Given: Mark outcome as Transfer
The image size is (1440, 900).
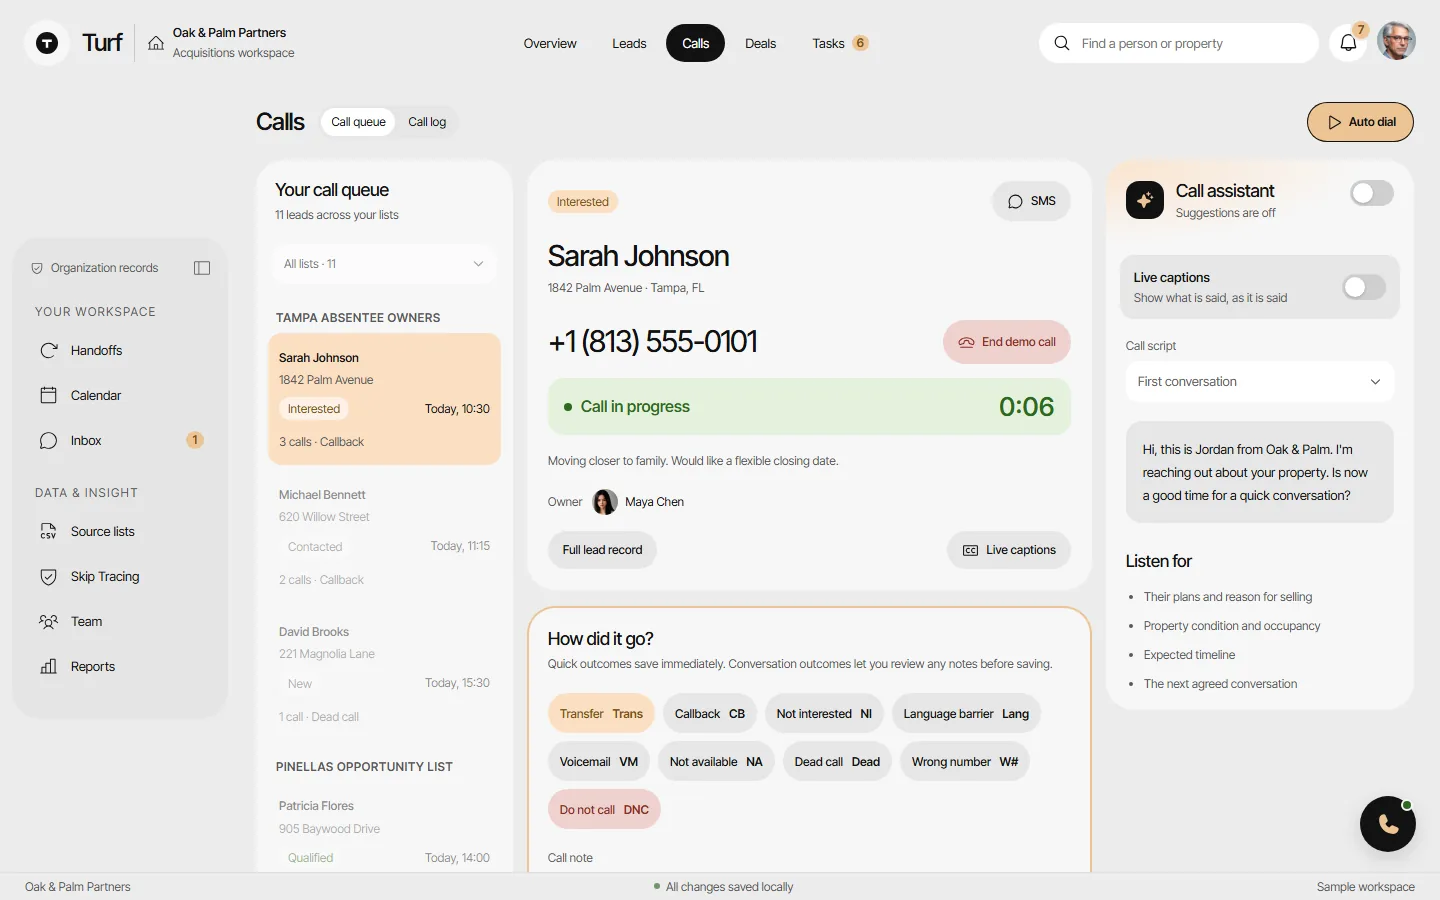Looking at the screenshot, I should pos(601,714).
